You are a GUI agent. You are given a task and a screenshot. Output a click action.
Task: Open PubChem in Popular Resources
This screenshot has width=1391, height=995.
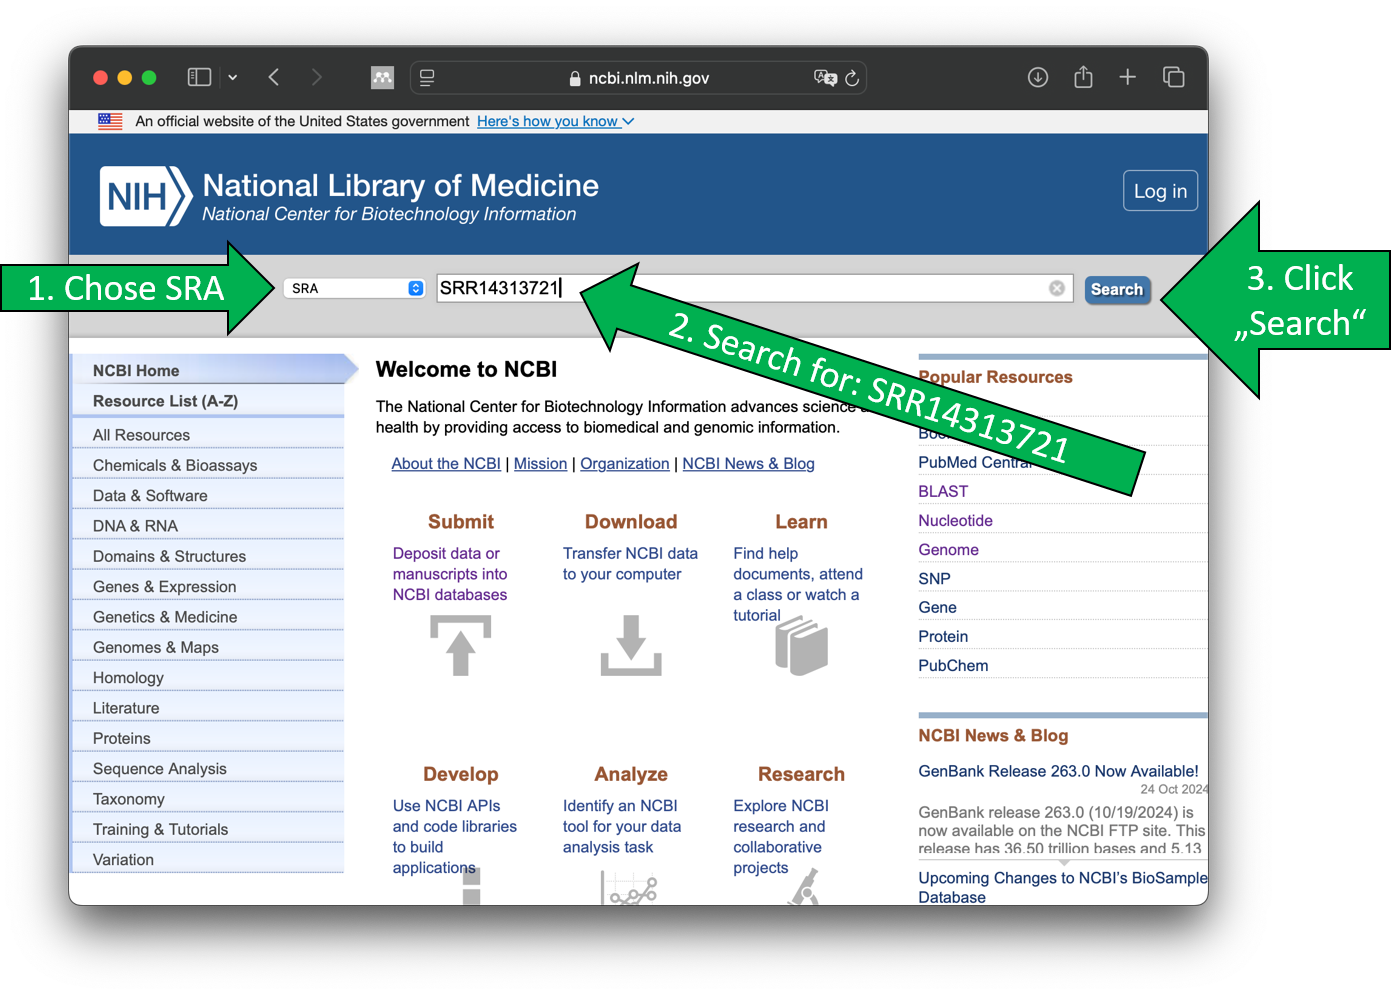click(x=953, y=665)
